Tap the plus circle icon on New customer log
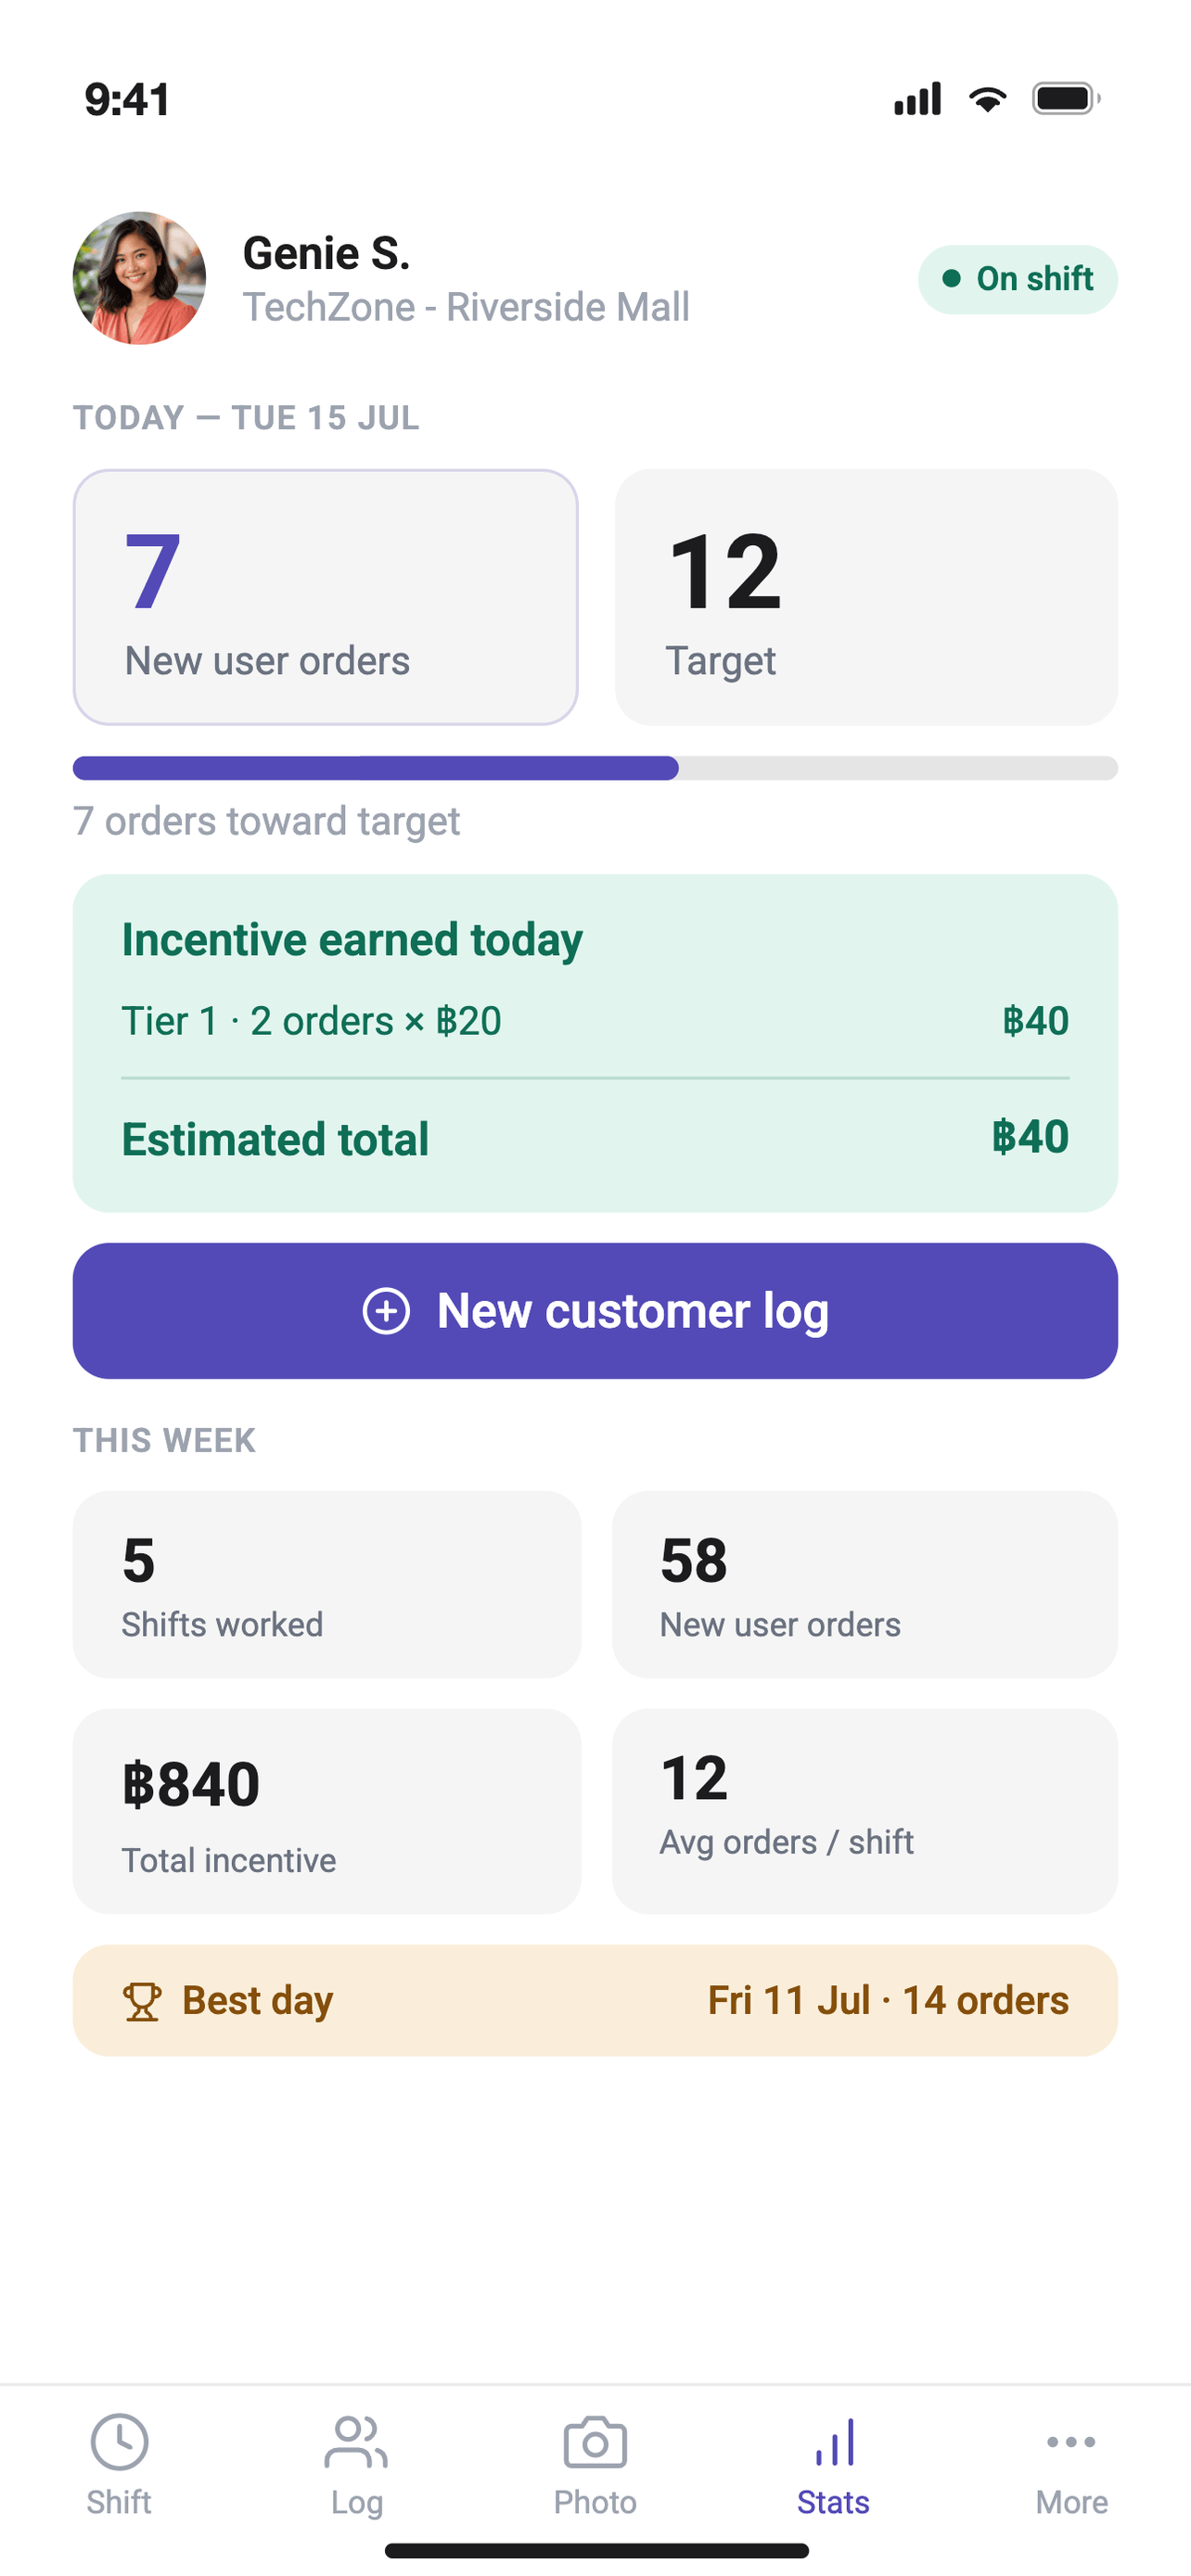This screenshot has height=2576, width=1191. [386, 1311]
